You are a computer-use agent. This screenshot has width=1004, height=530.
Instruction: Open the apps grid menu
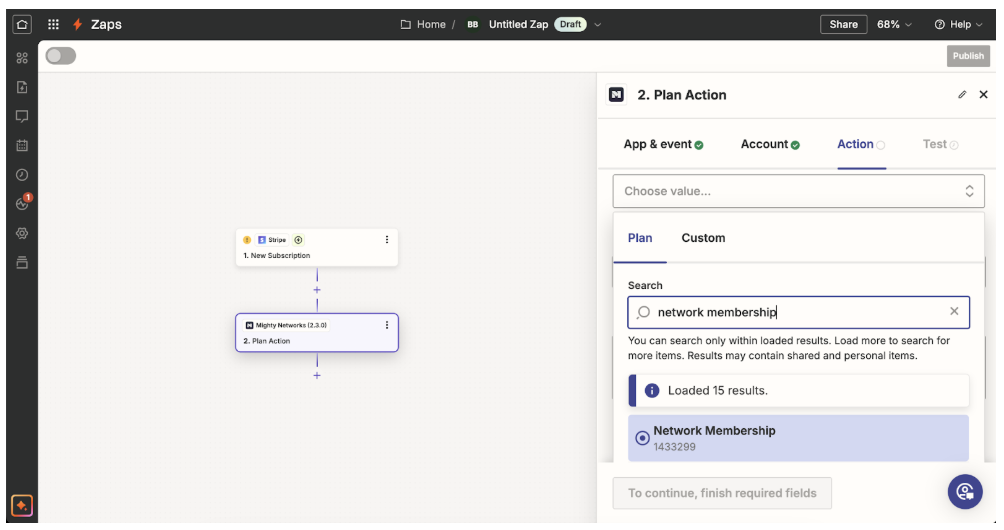(x=54, y=24)
